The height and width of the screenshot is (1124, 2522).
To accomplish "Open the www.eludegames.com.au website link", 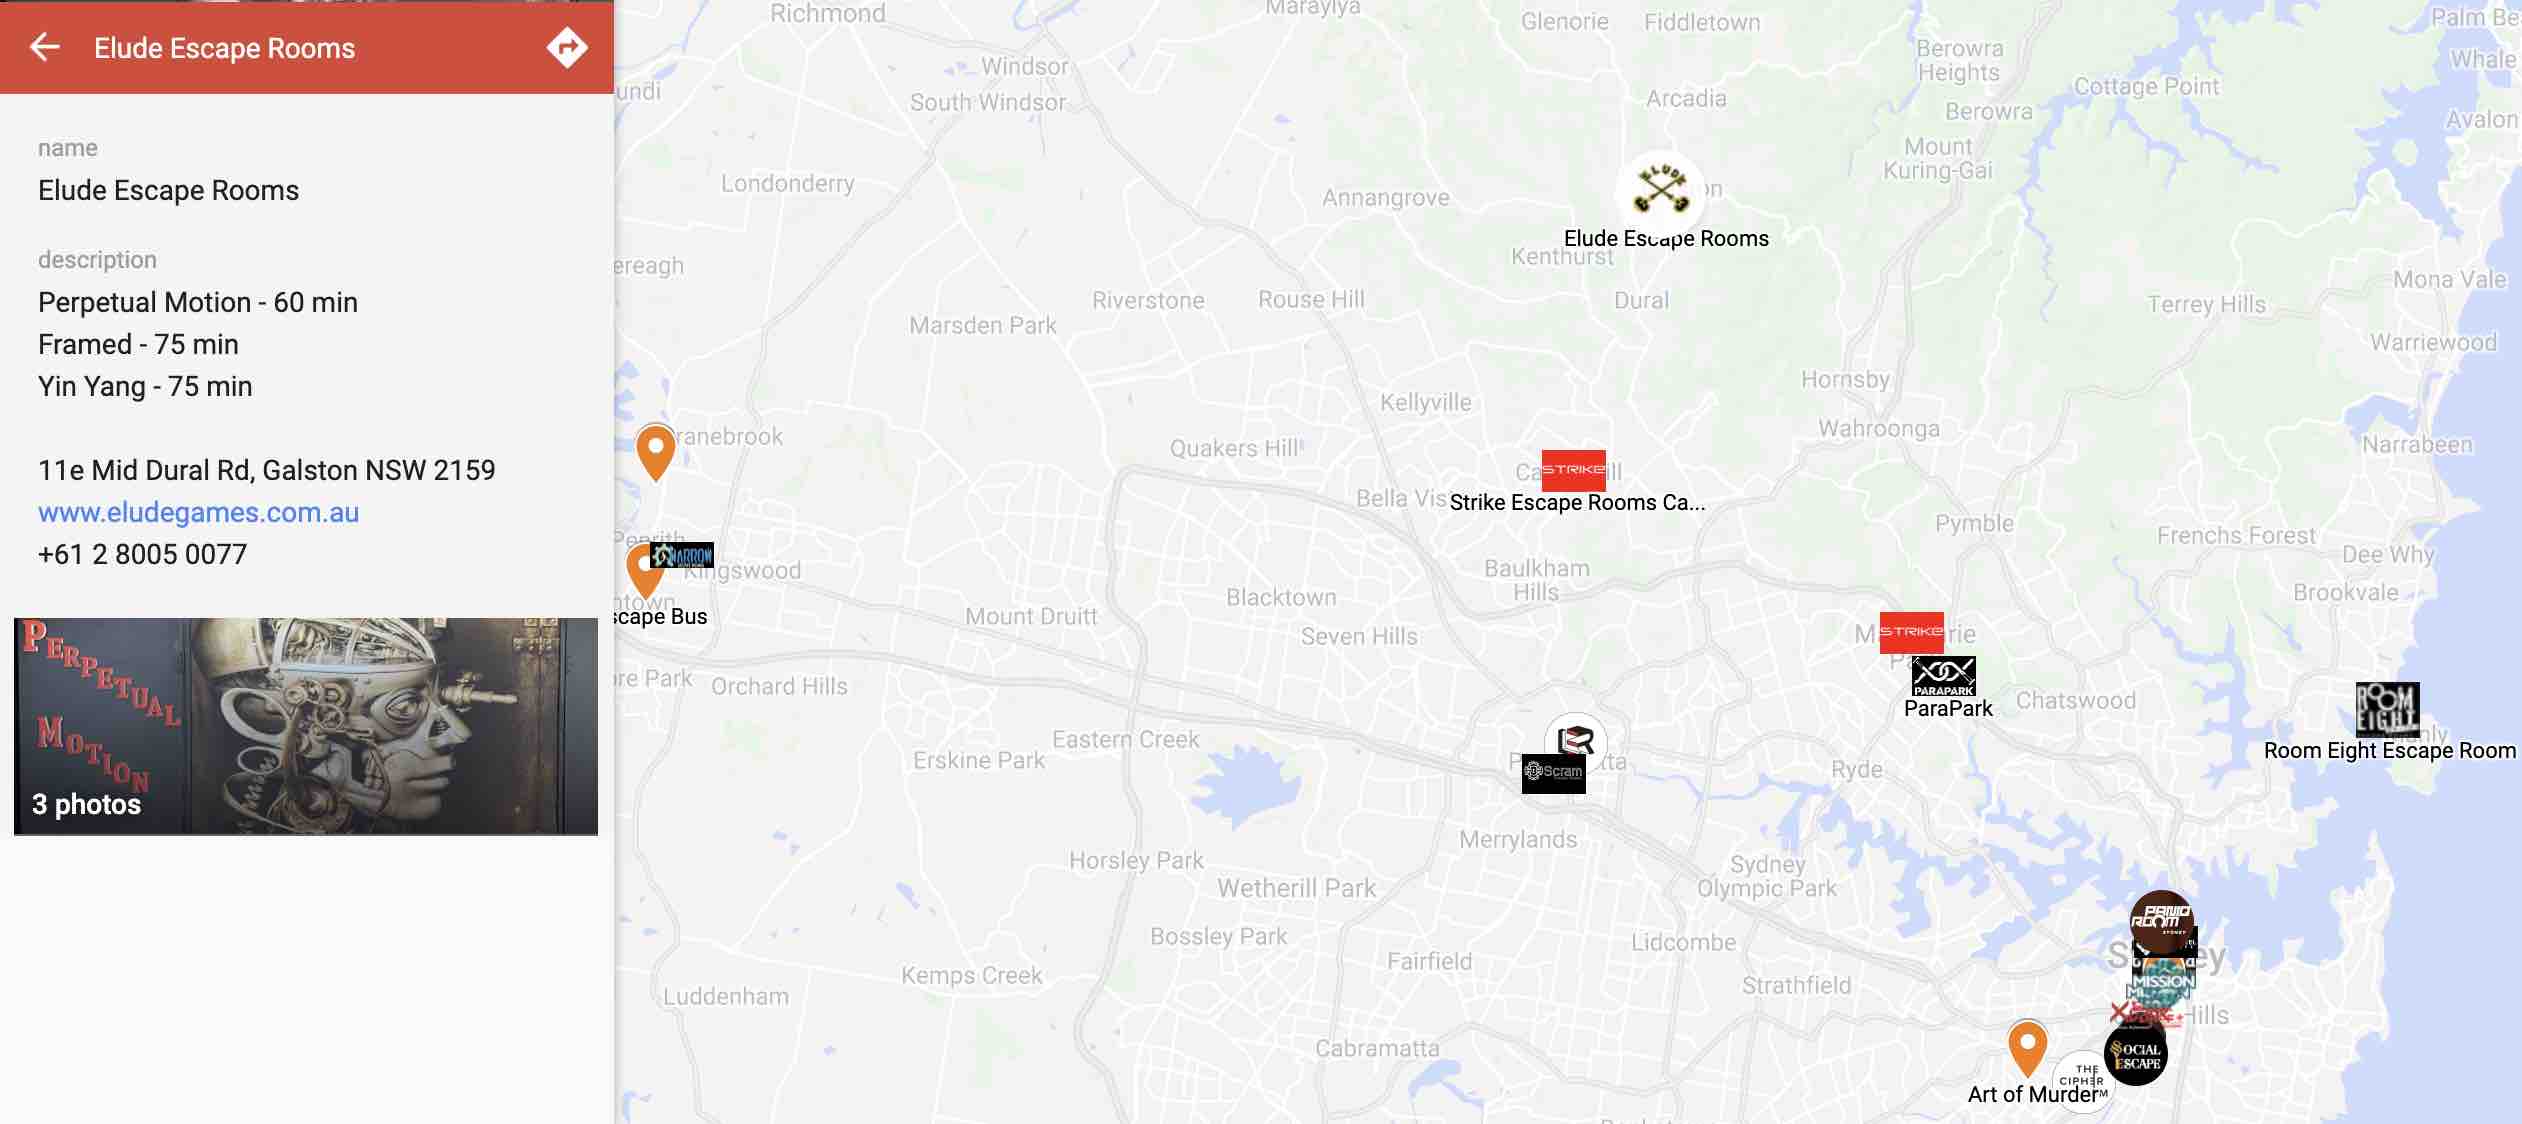I will [198, 512].
